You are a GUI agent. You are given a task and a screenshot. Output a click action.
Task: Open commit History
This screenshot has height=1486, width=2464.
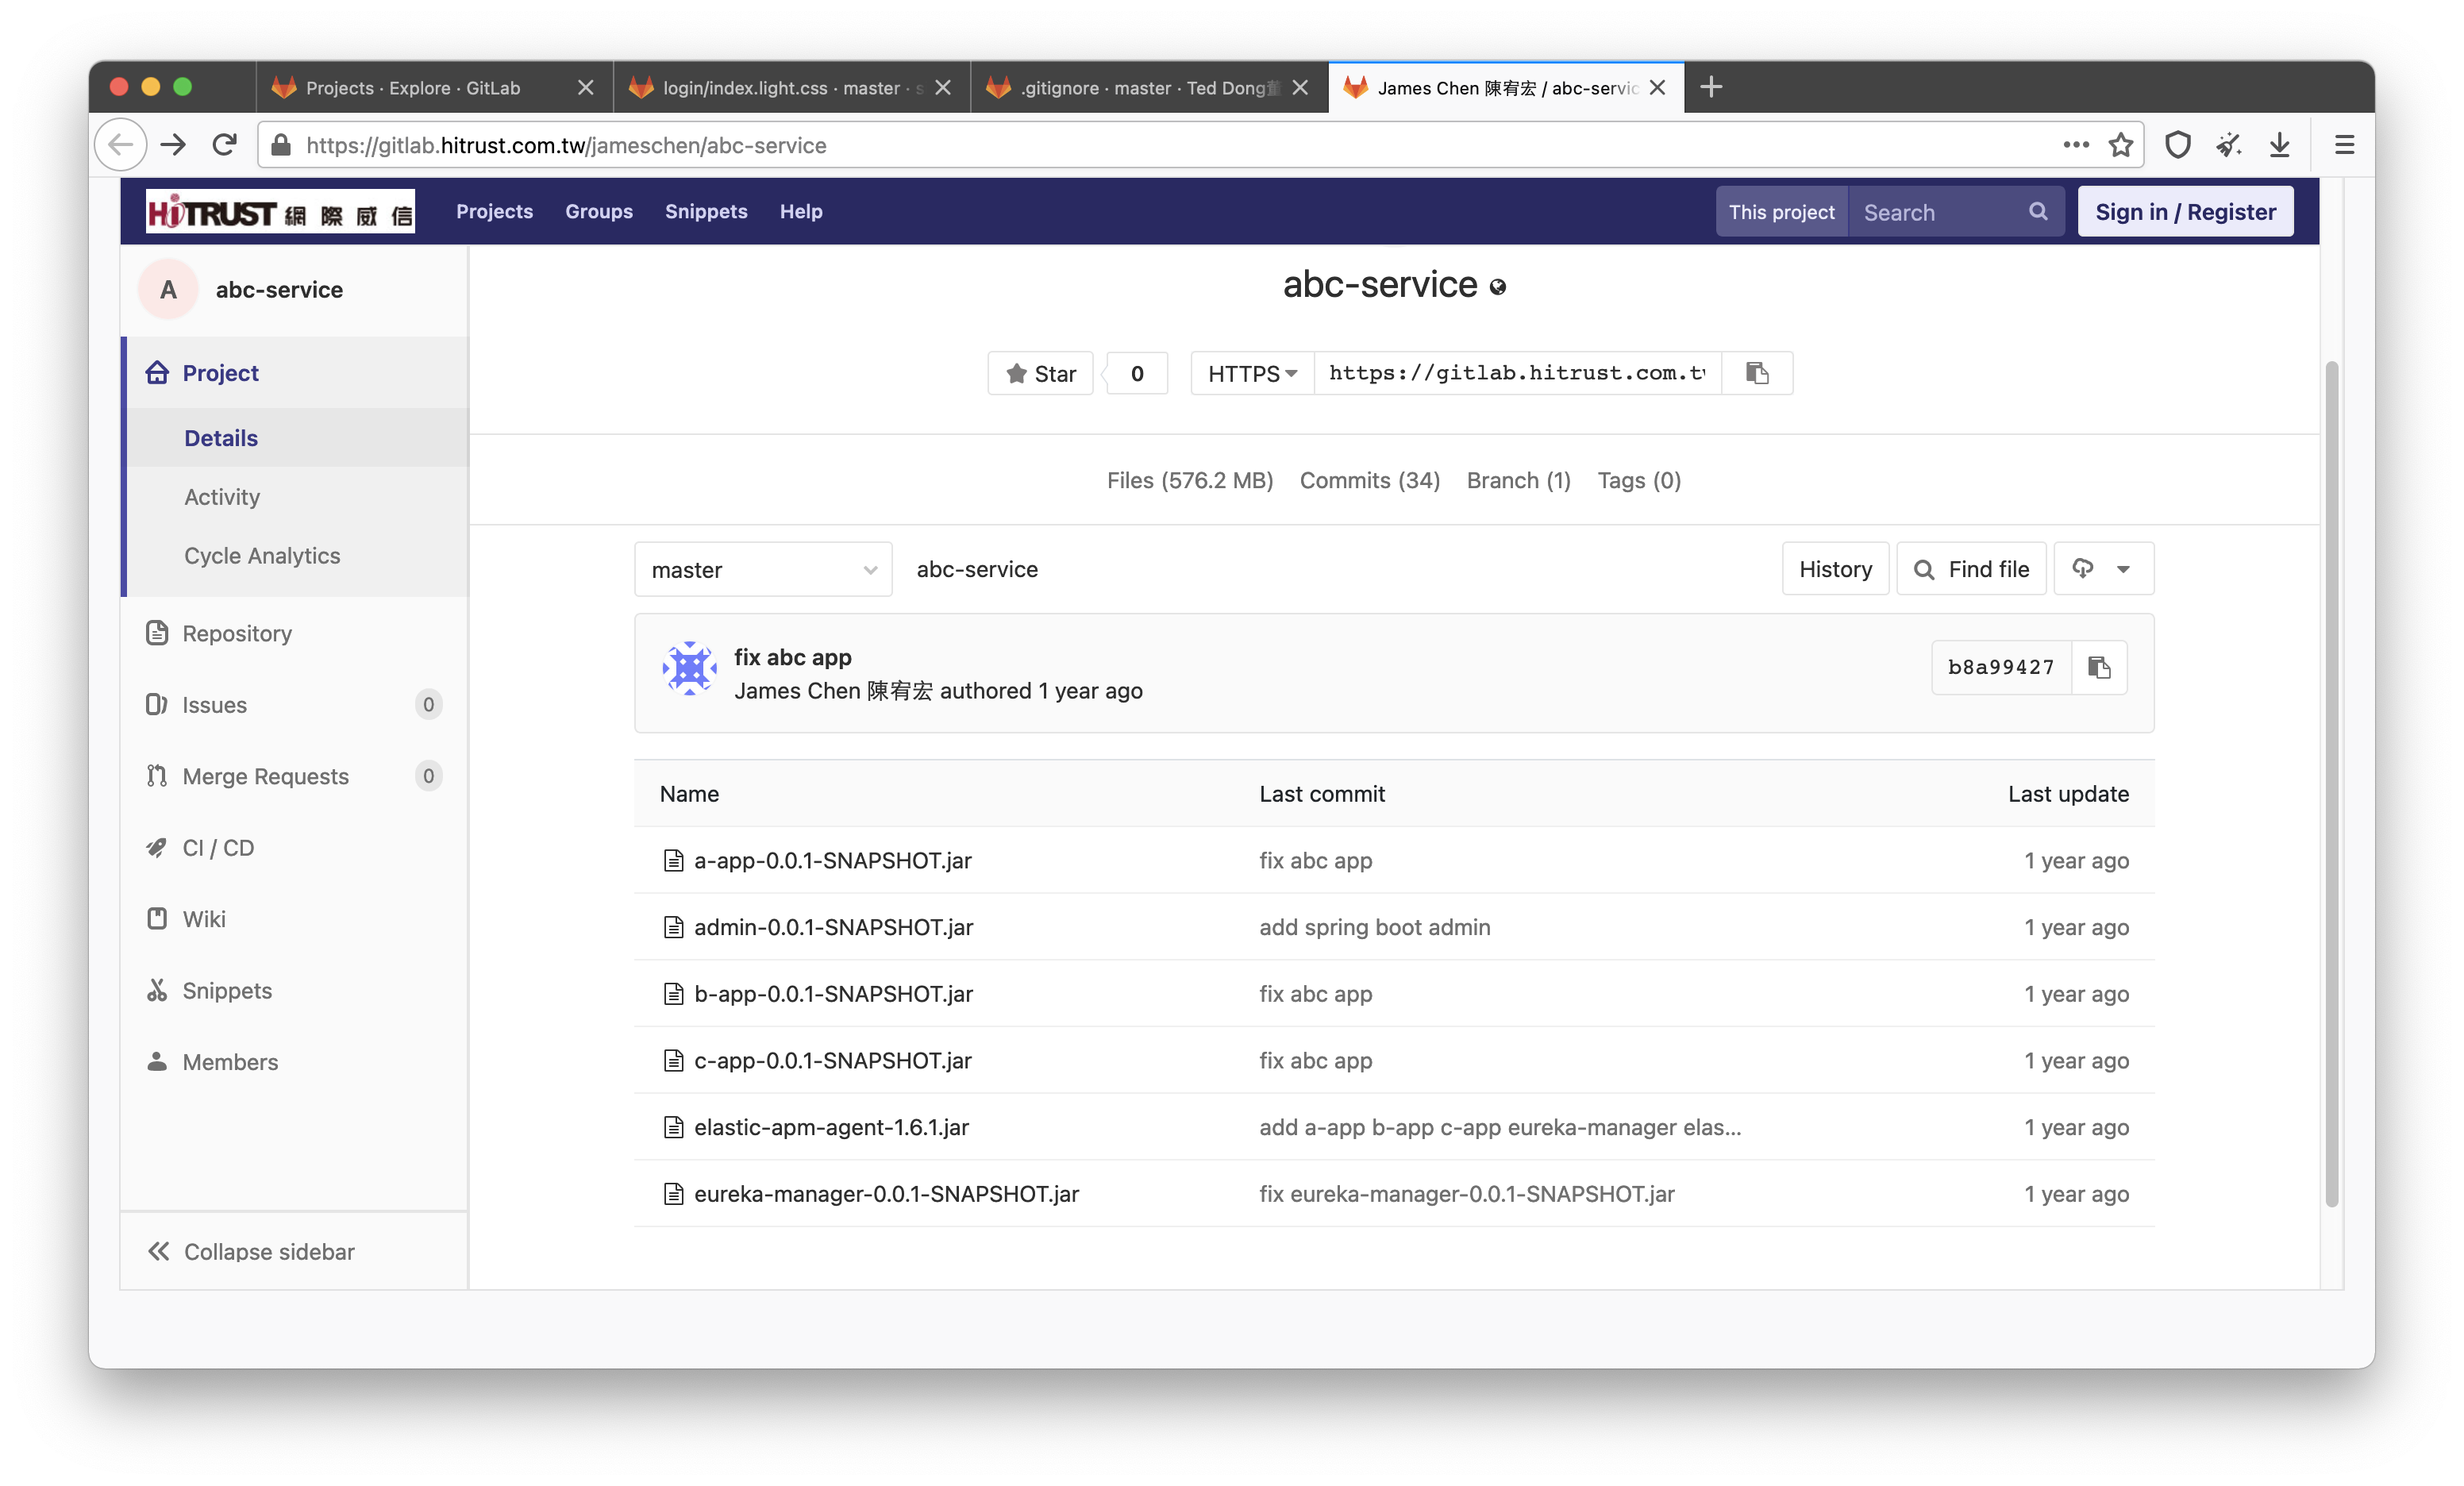1835,569
